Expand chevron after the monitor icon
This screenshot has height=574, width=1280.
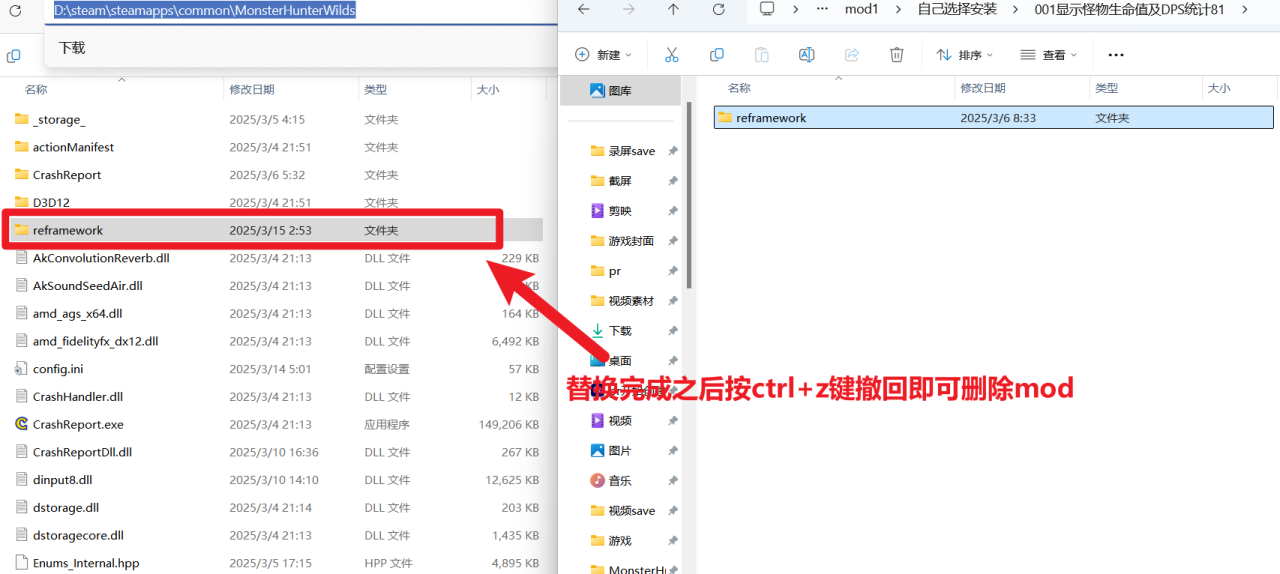(795, 9)
